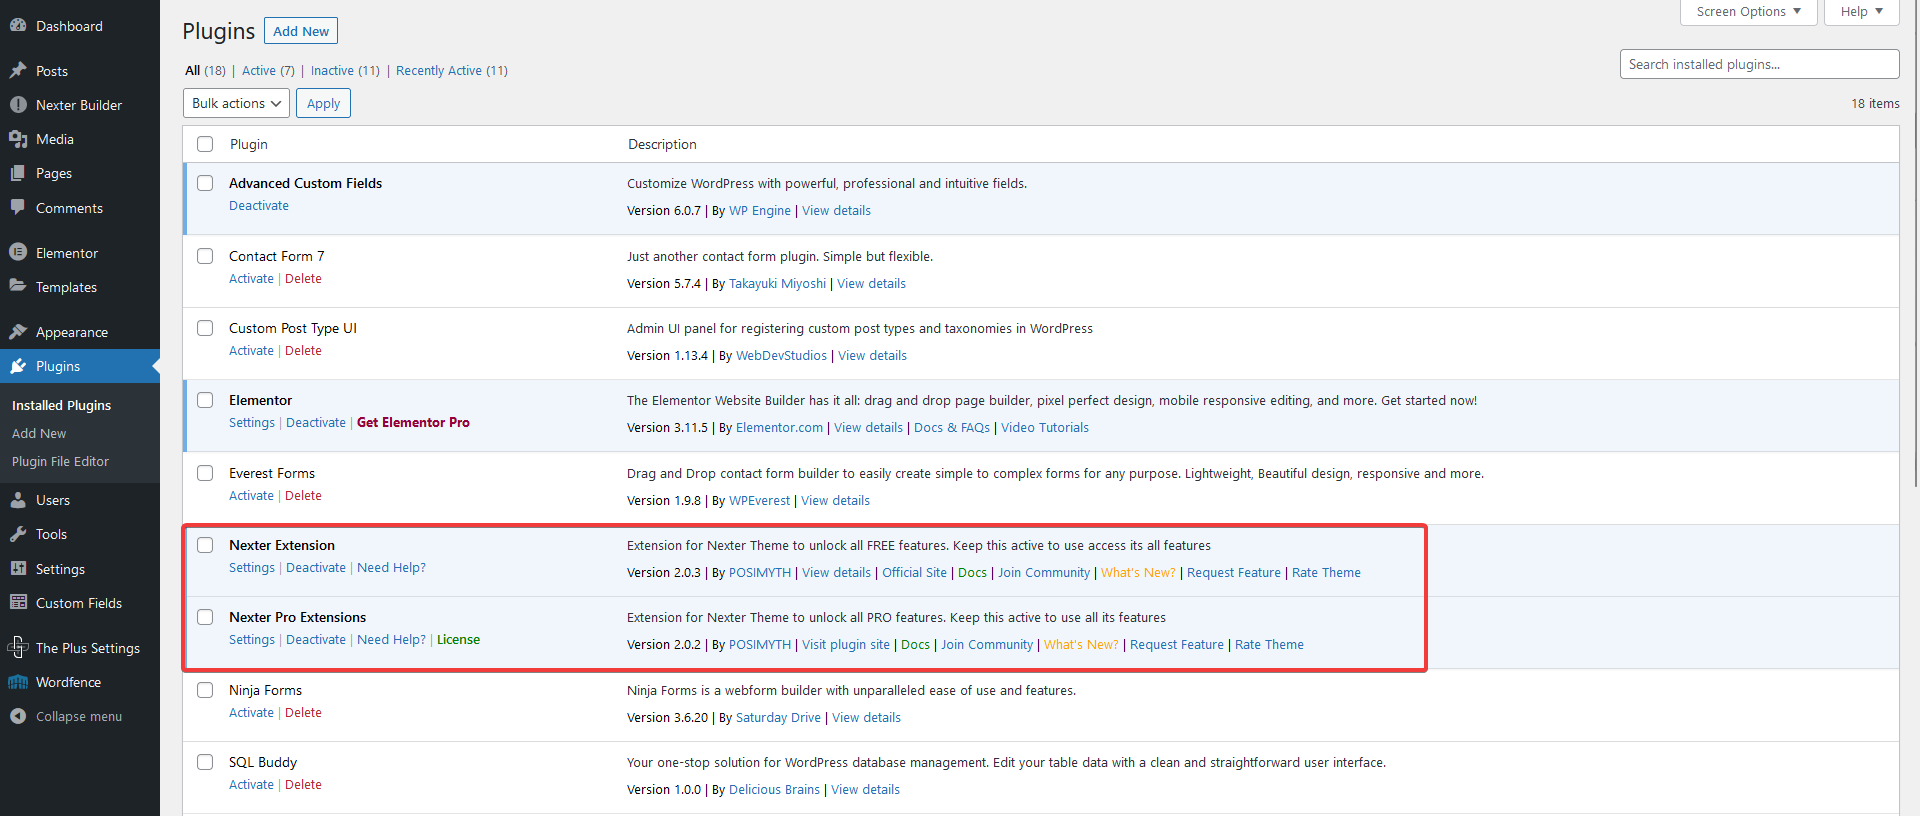The image size is (1920, 816).
Task: Click the Posts pushpin icon
Action: coord(18,71)
